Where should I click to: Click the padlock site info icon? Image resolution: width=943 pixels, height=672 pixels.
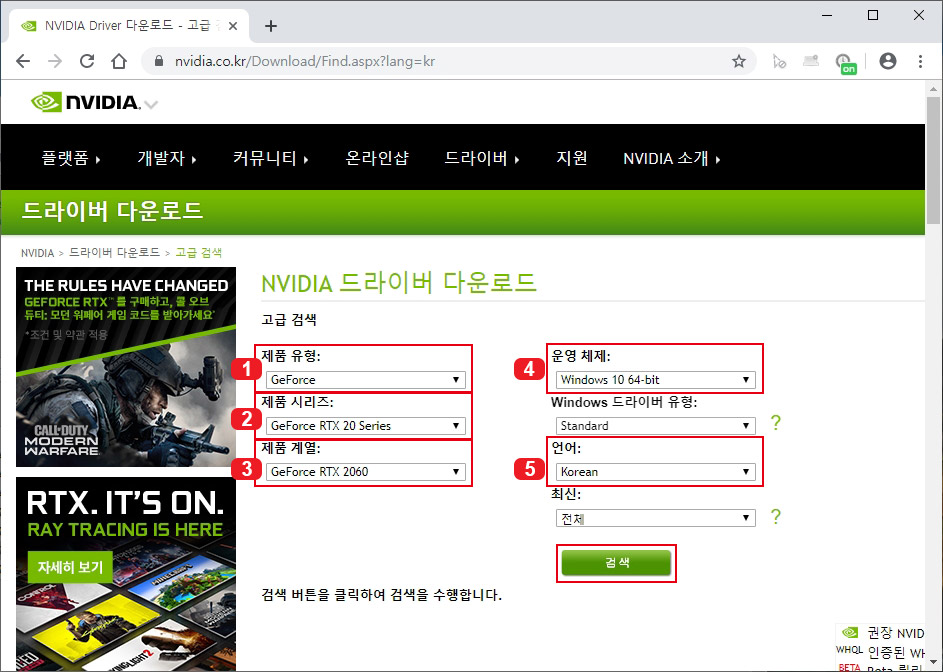tap(159, 61)
